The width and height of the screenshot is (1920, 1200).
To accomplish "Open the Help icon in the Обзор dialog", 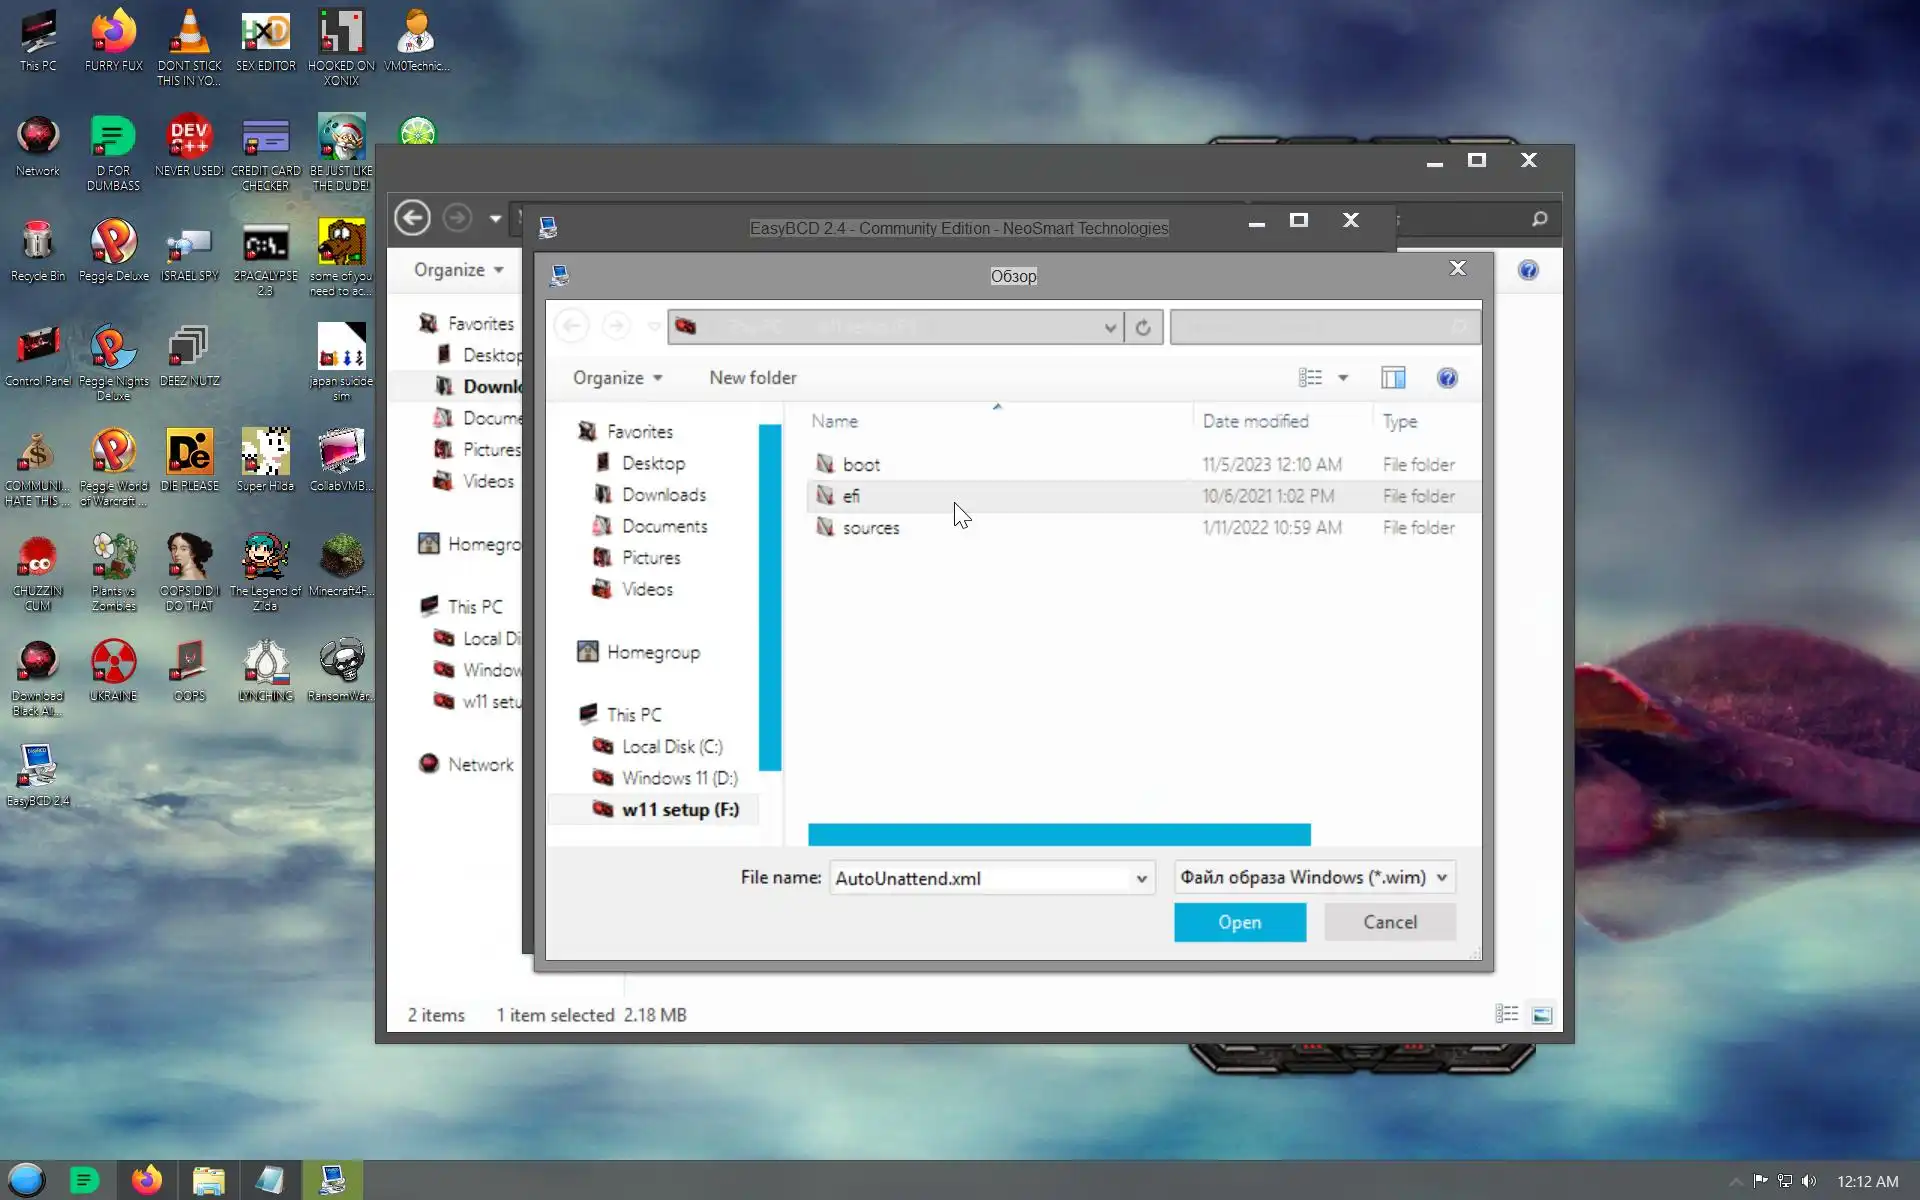I will click(1446, 378).
